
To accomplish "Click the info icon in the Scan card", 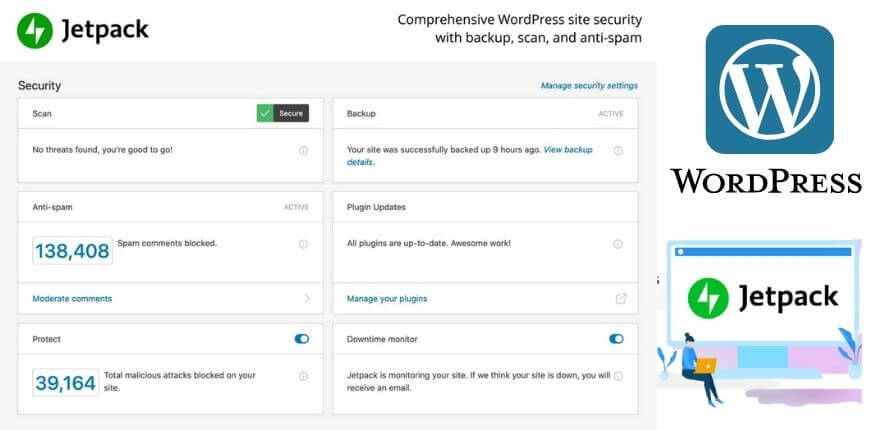I will [303, 150].
